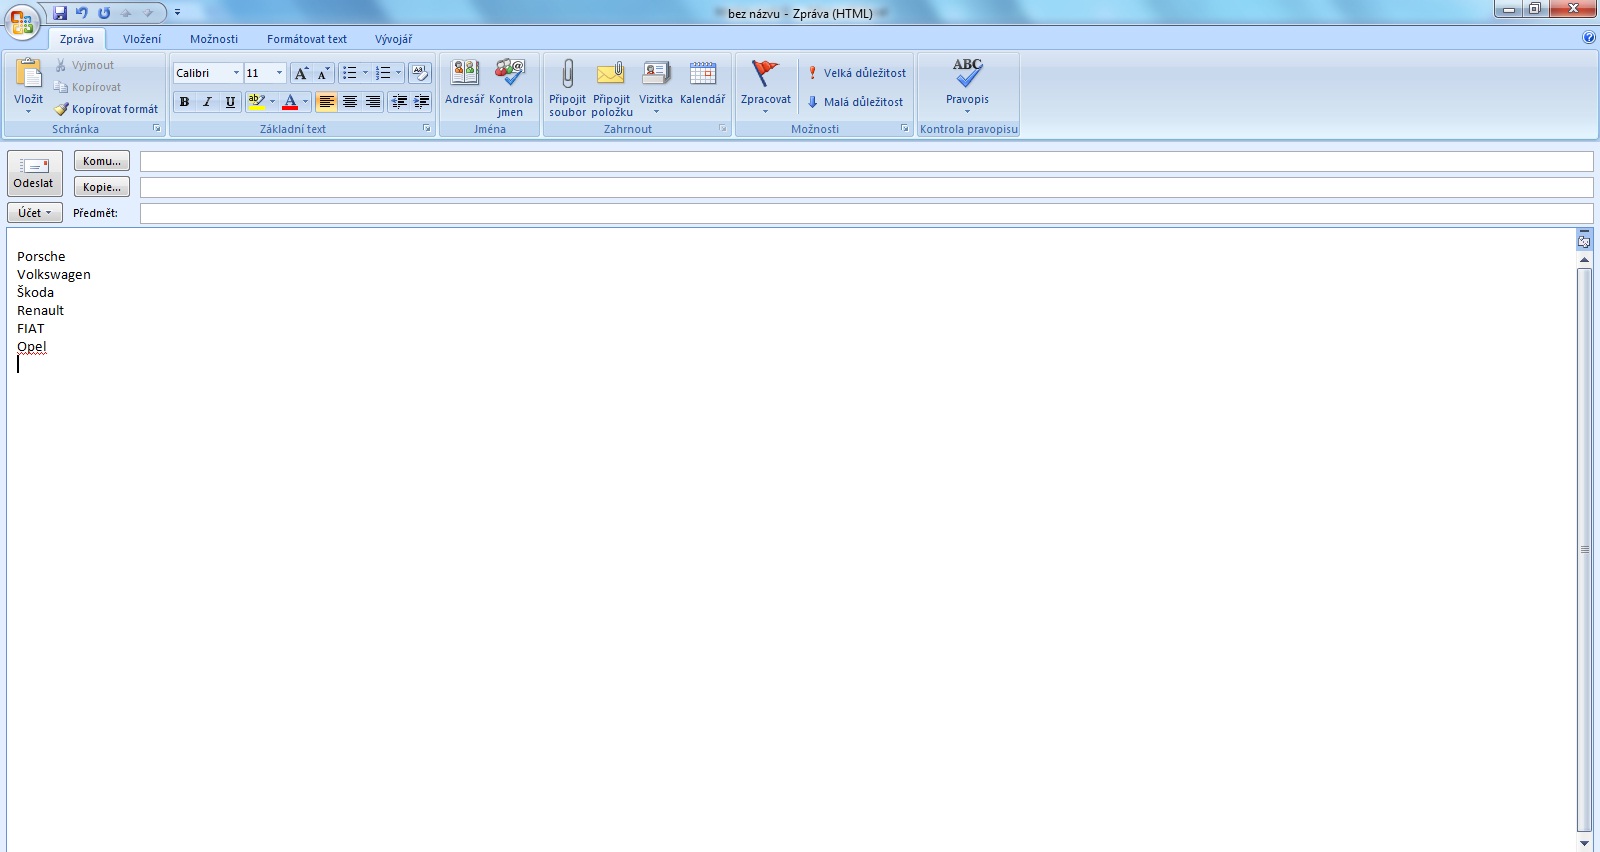
Task: Toggle Malá důležitost low importance
Action: click(x=855, y=102)
